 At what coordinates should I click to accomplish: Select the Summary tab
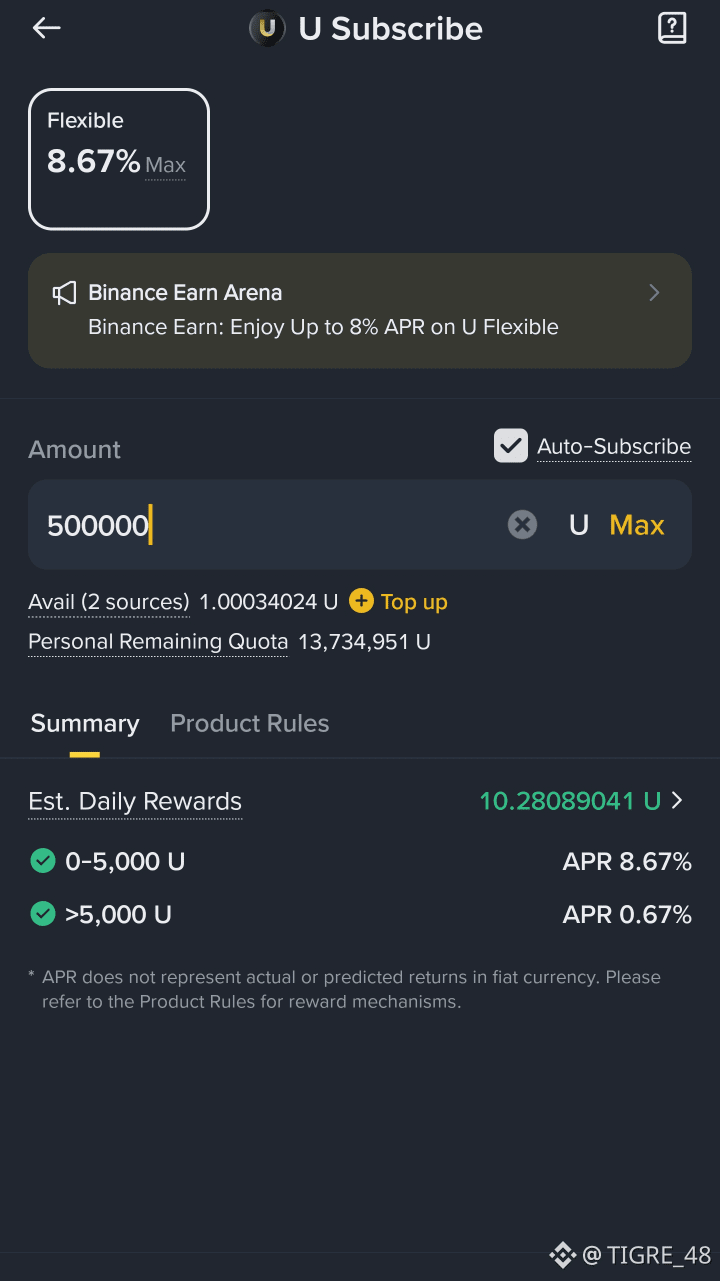click(x=85, y=723)
